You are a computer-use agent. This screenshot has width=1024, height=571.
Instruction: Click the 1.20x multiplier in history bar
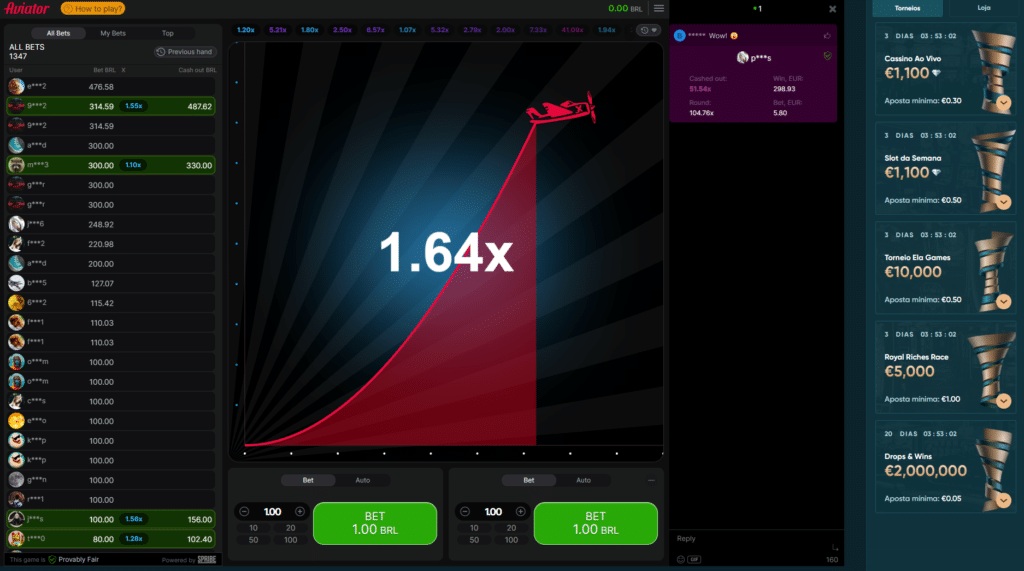[246, 30]
